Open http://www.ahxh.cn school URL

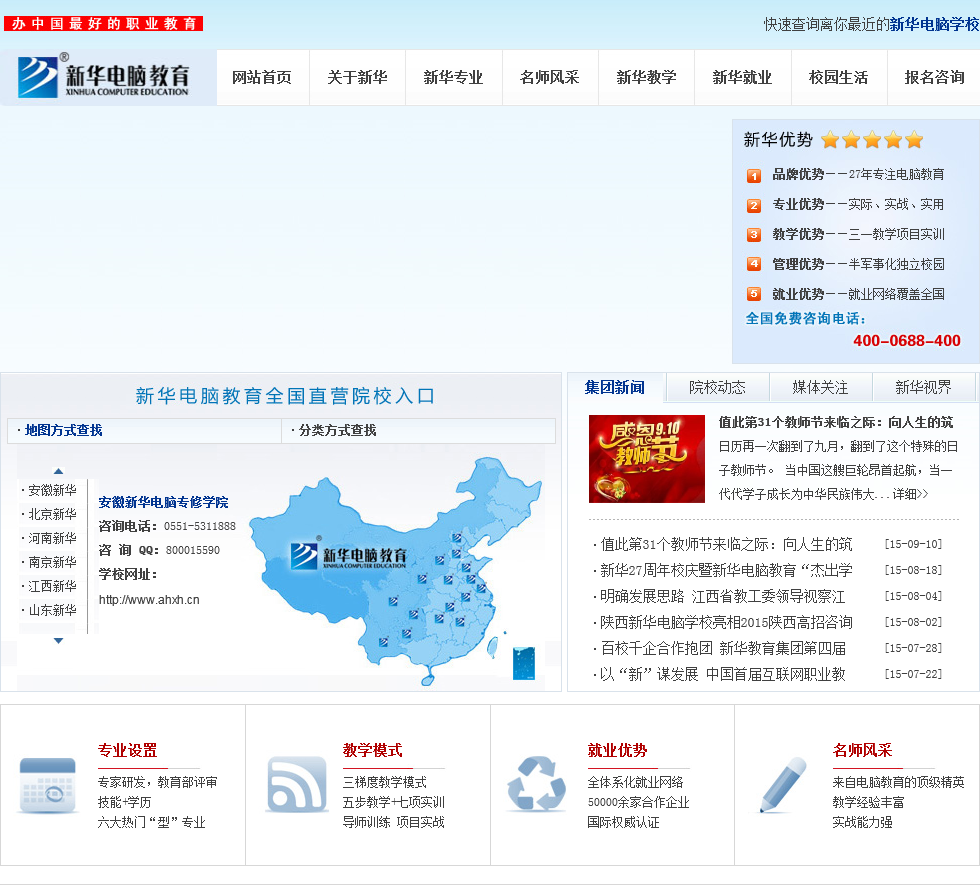149,600
